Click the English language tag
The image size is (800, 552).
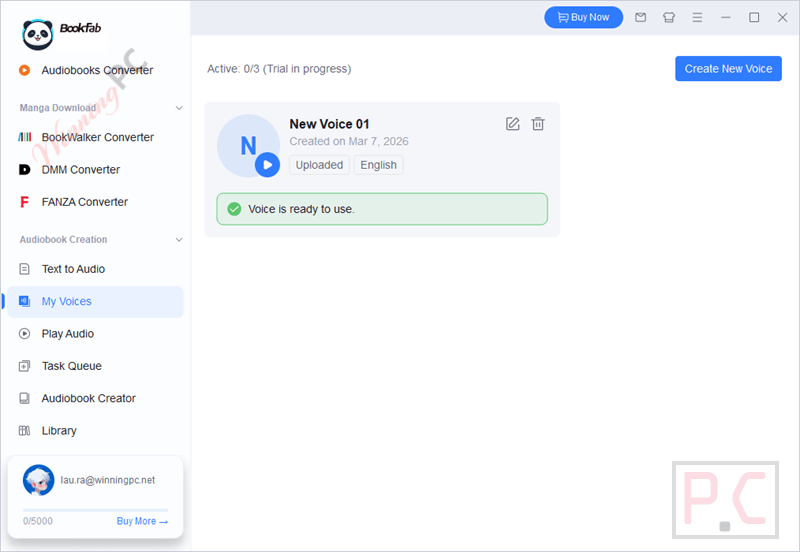pos(379,165)
